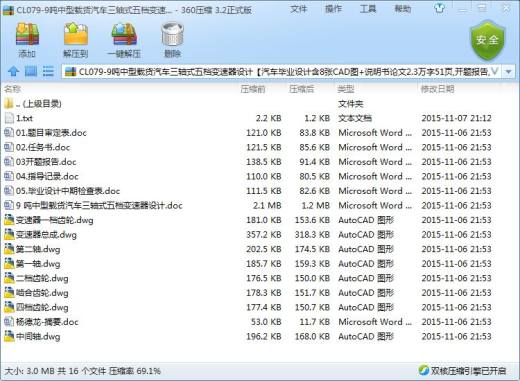This screenshot has height=381, width=520.
Task: Open the 文件 menu
Action: (298, 9)
